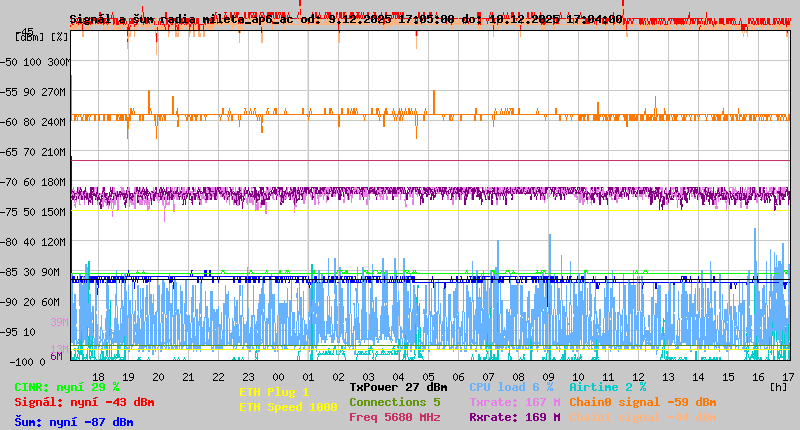Click hour label '00' on time axis
This screenshot has height=430, width=800.
[x=279, y=377]
